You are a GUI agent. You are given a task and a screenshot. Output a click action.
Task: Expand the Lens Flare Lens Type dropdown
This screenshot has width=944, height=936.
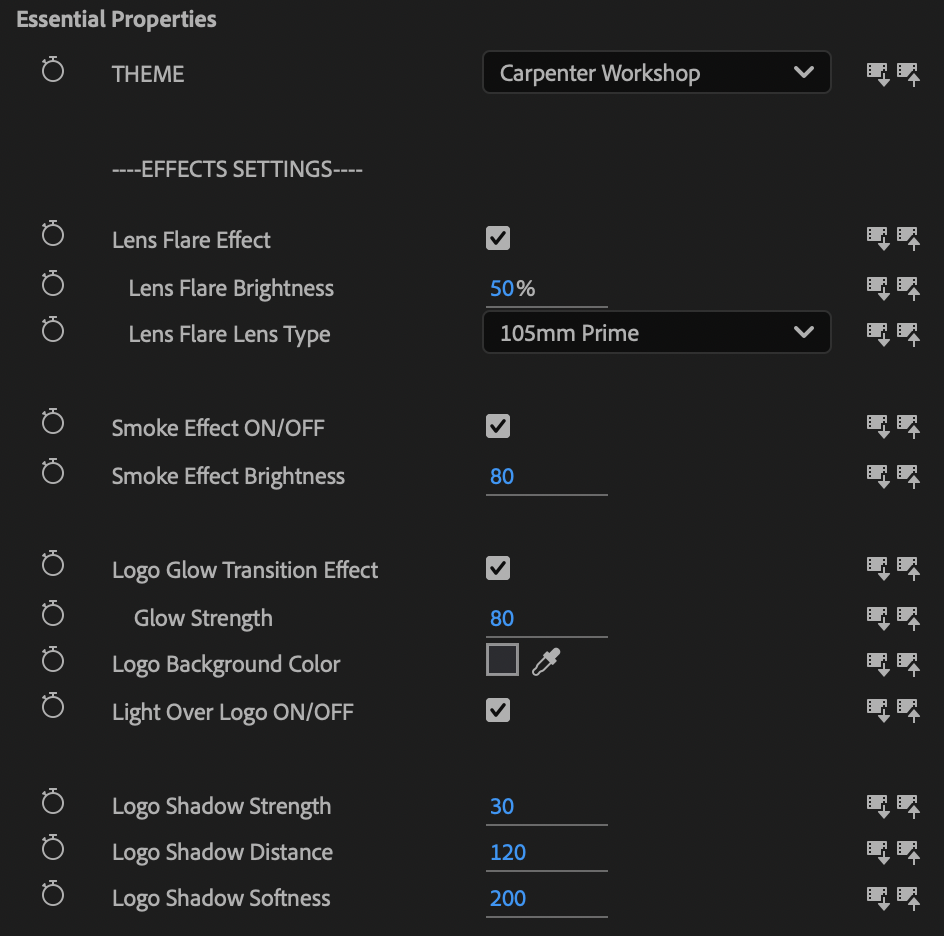click(x=656, y=333)
